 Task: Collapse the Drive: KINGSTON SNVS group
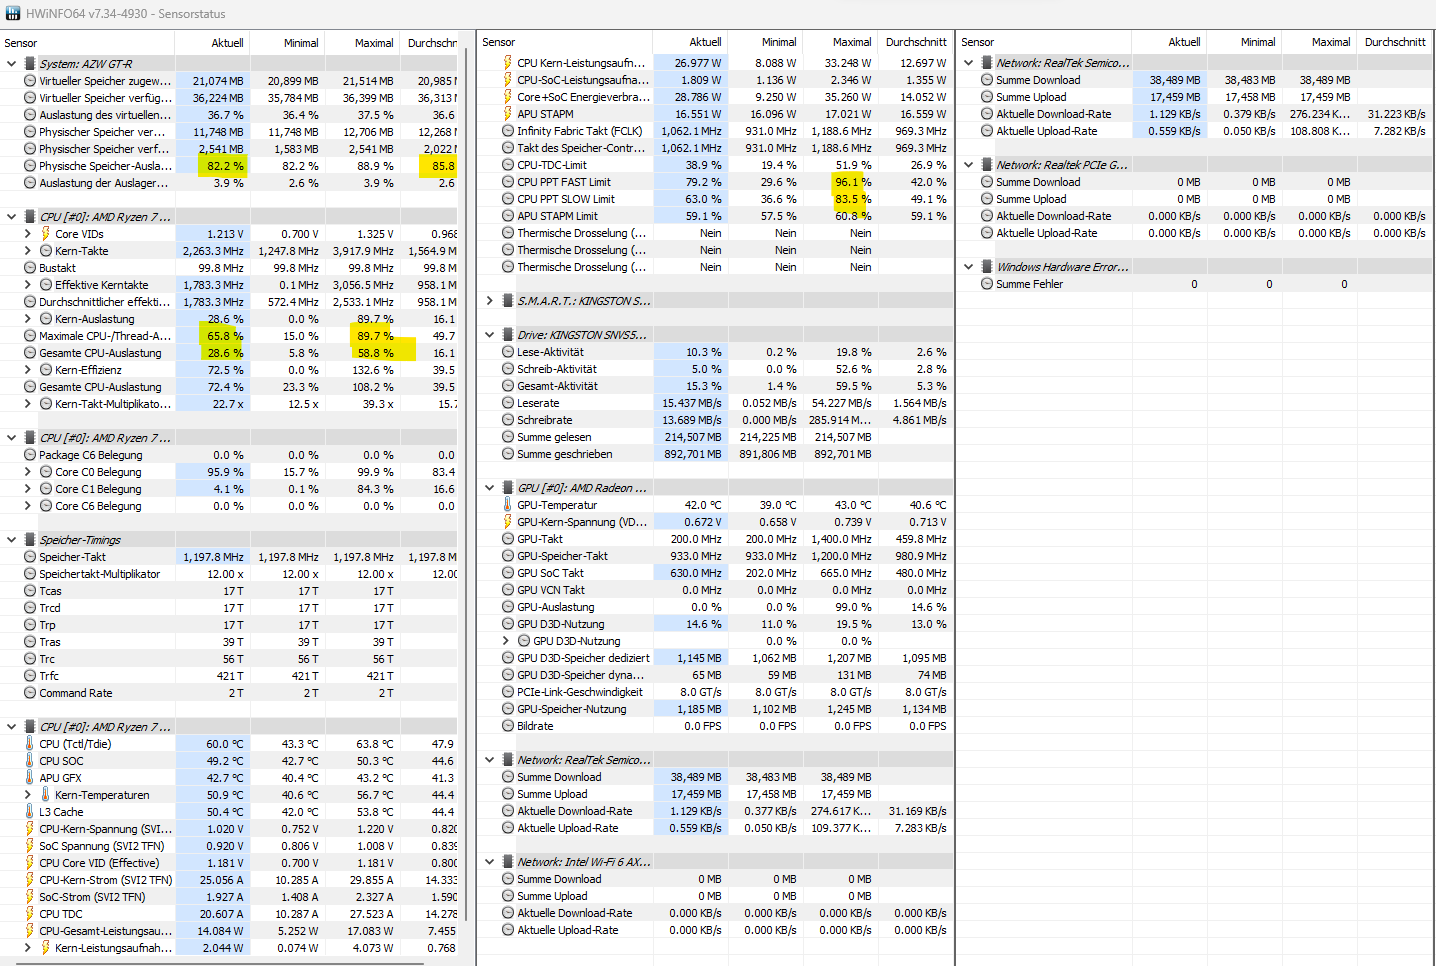point(490,335)
